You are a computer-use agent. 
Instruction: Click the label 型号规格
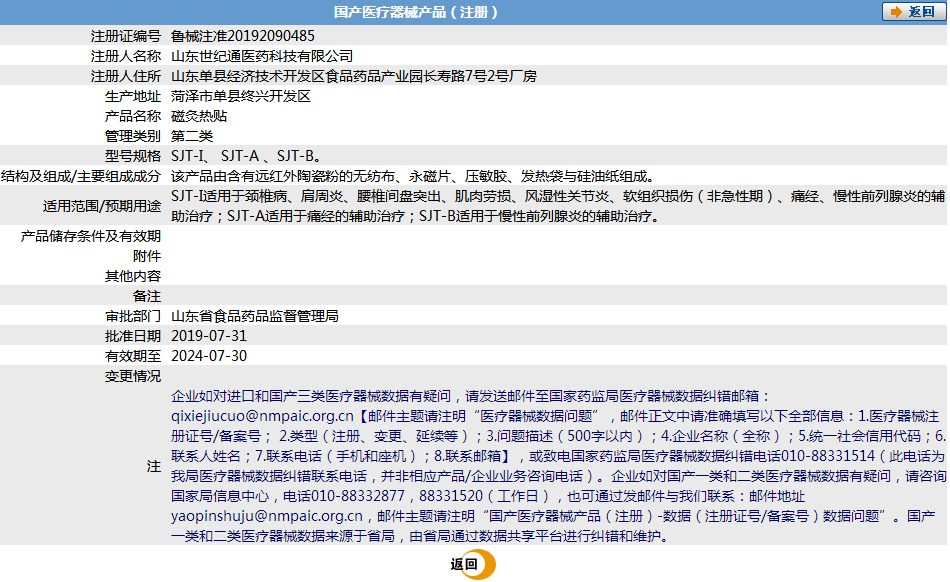point(133,156)
